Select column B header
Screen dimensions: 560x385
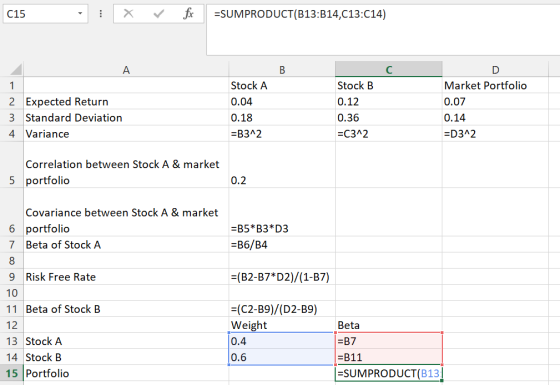click(282, 70)
